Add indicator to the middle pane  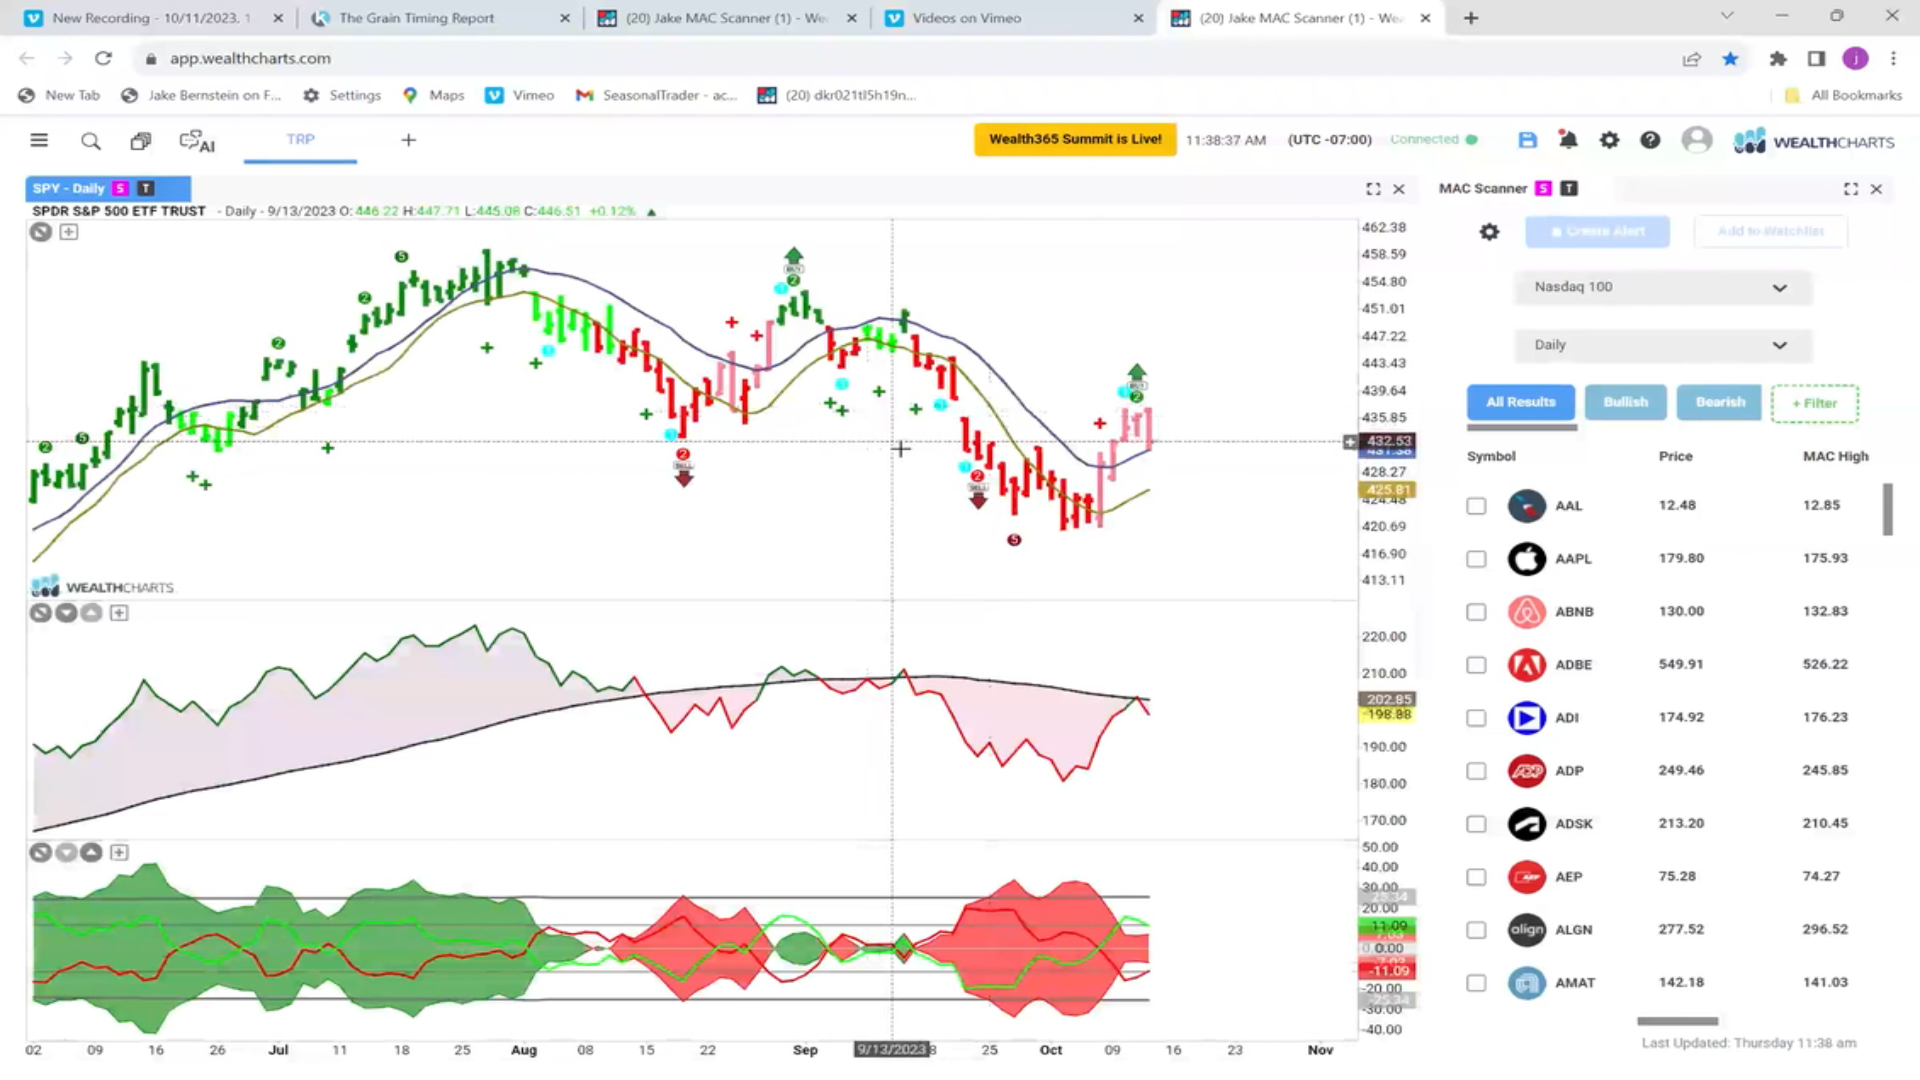point(119,613)
